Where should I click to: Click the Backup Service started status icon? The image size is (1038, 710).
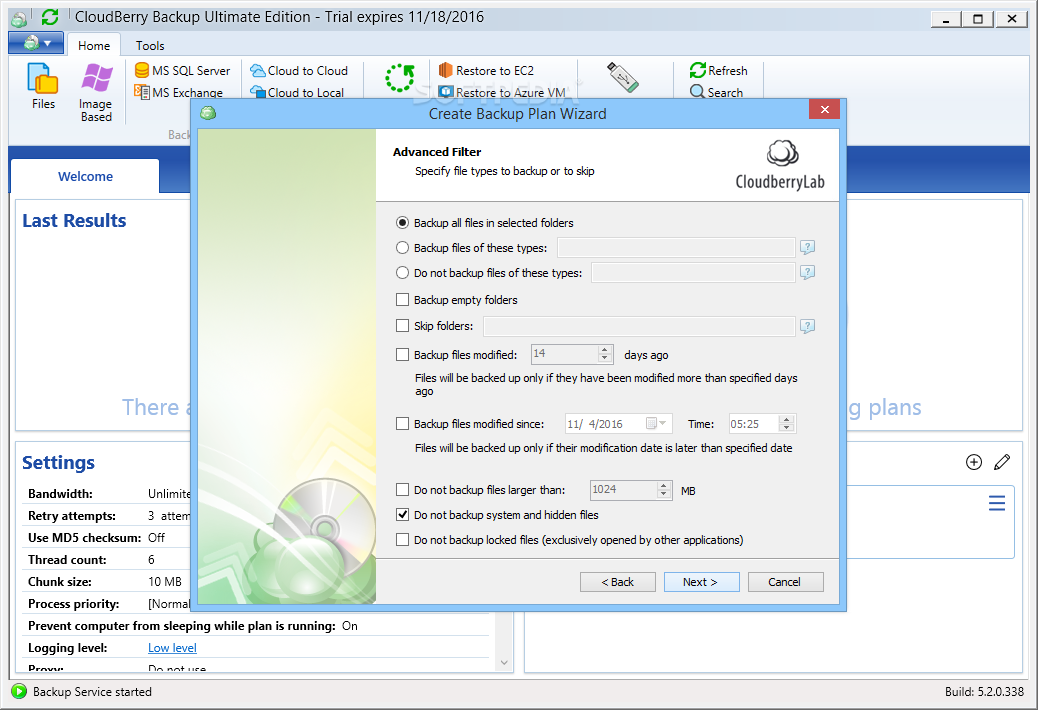click(19, 691)
